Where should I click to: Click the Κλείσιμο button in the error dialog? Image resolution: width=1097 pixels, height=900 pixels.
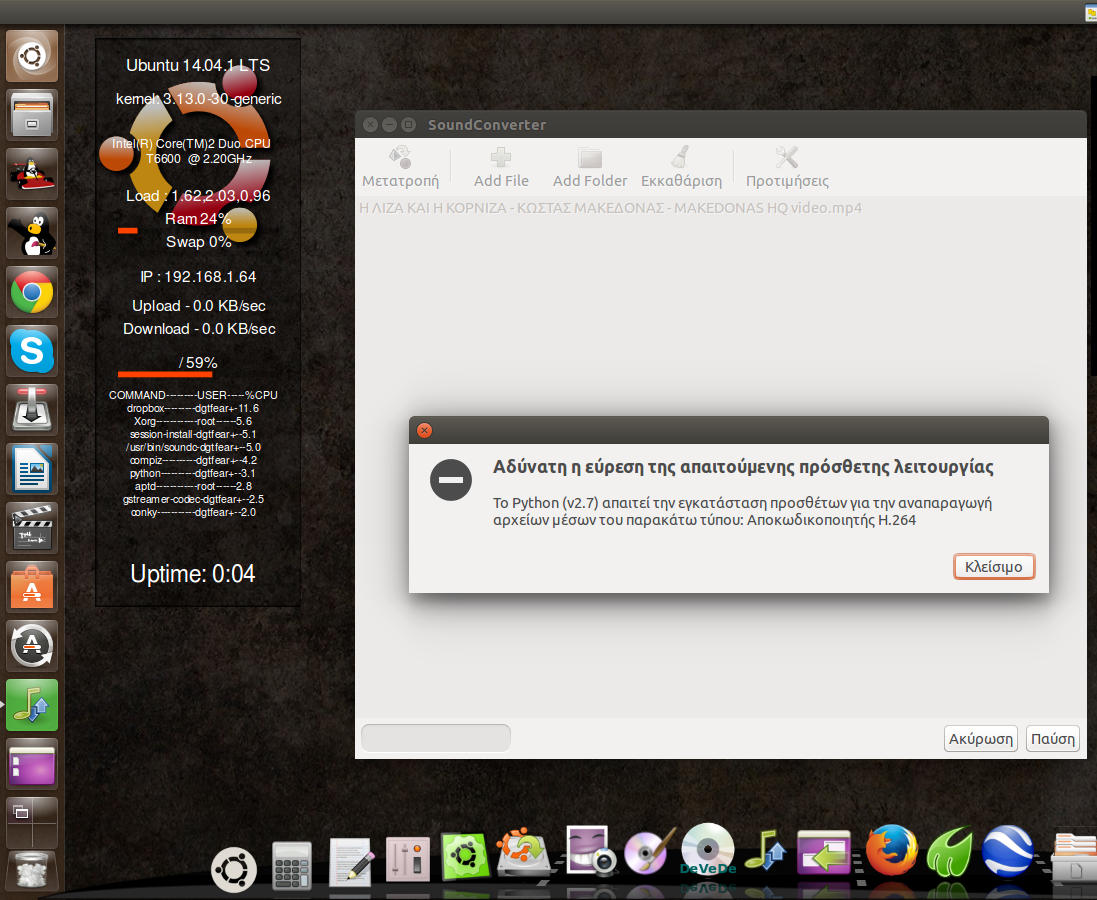(x=993, y=567)
